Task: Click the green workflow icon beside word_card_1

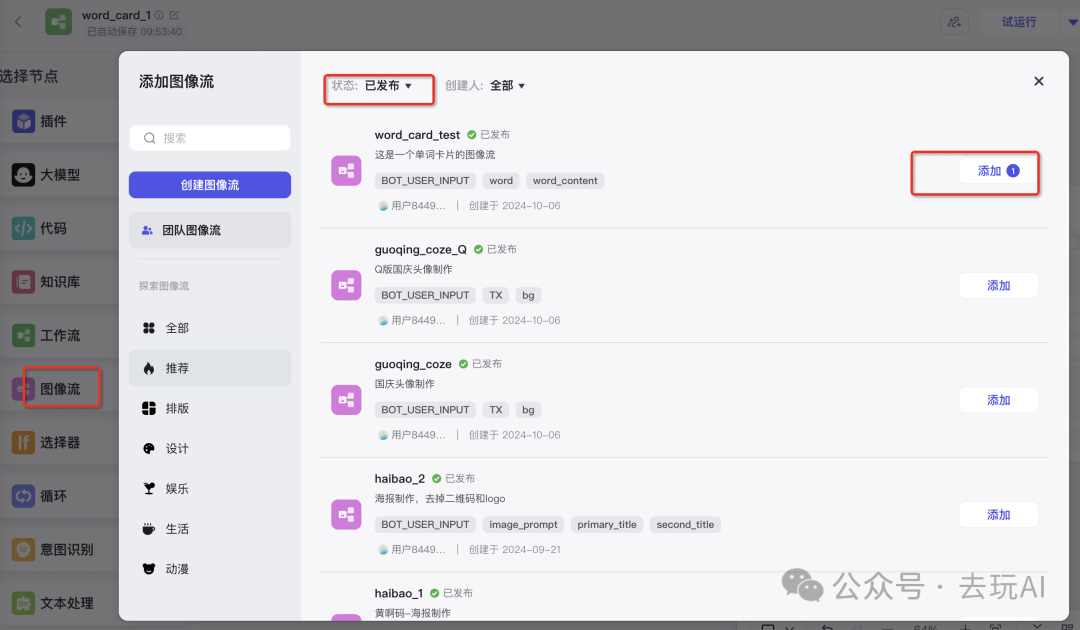Action: click(x=59, y=22)
